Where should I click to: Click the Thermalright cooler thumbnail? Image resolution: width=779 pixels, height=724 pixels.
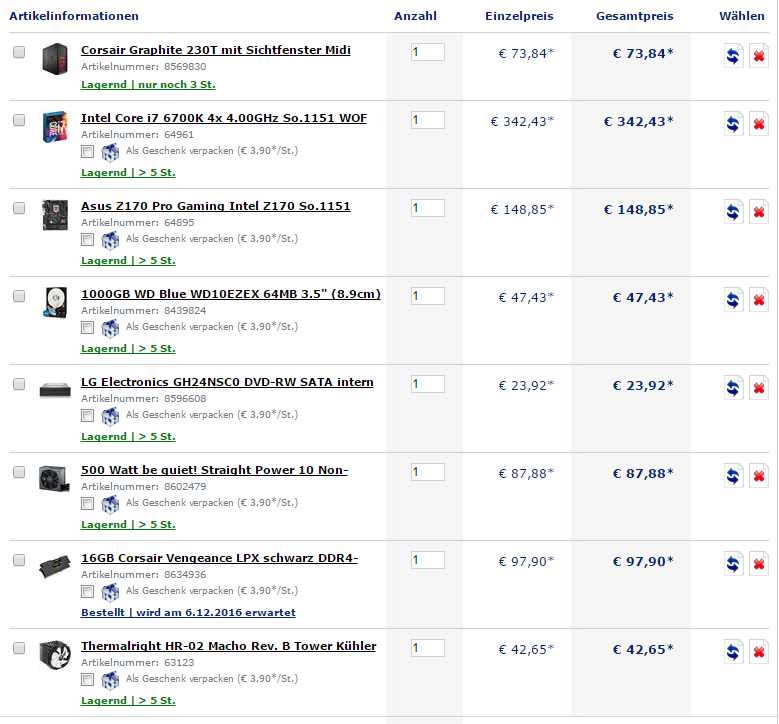55,654
